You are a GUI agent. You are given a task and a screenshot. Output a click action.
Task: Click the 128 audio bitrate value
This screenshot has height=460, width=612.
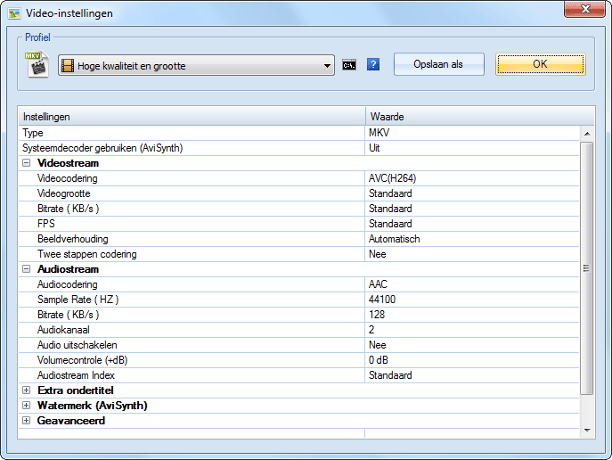point(377,315)
